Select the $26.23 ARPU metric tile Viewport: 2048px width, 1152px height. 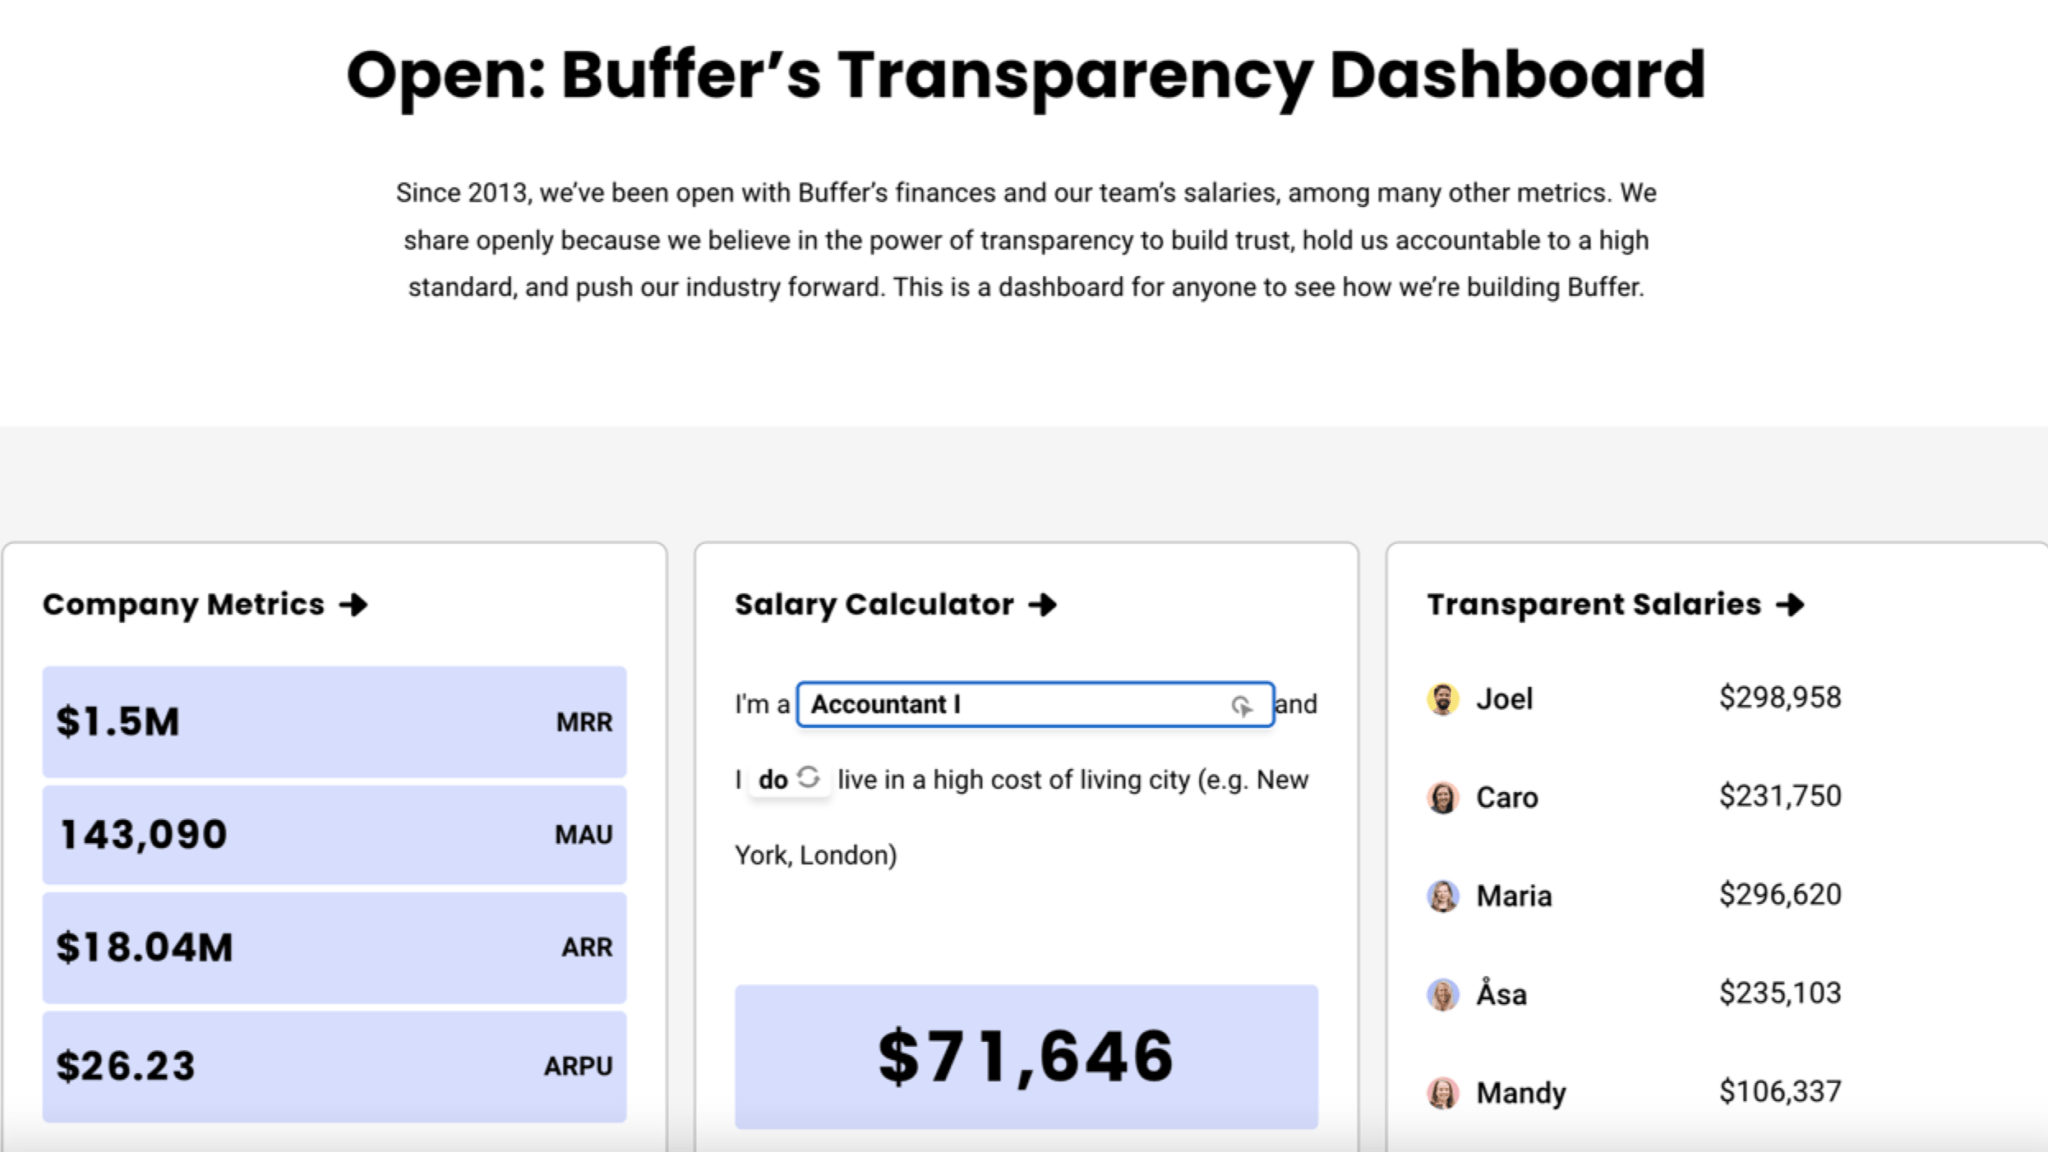[334, 1066]
